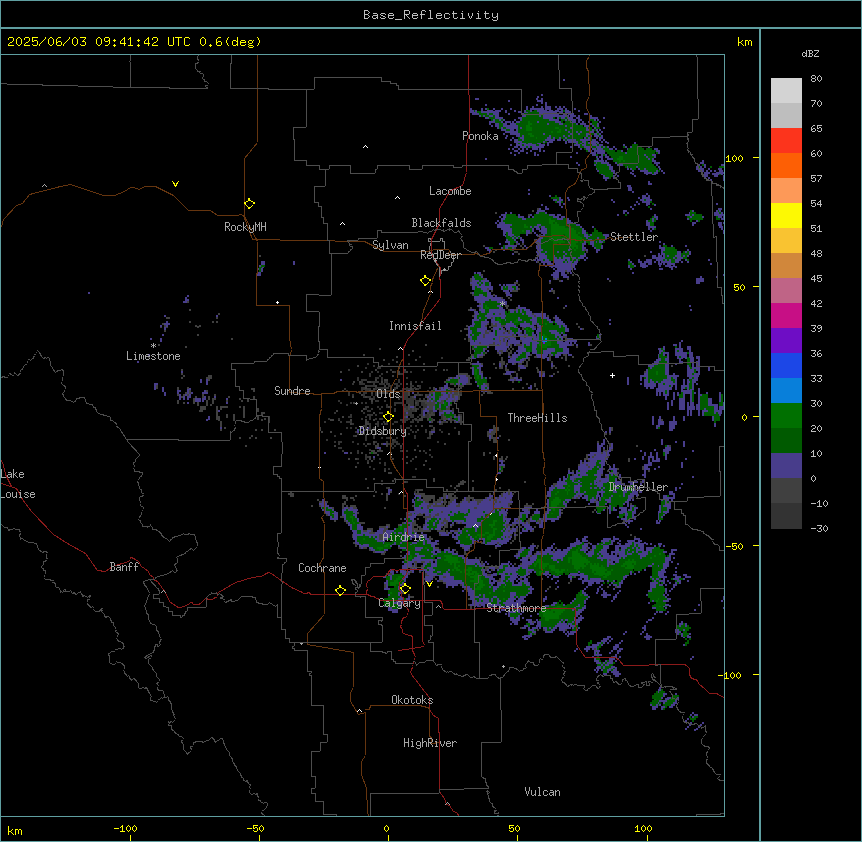Image resolution: width=862 pixels, height=842 pixels.
Task: Select the 36 dBZ purple color swatch
Action: (786, 341)
